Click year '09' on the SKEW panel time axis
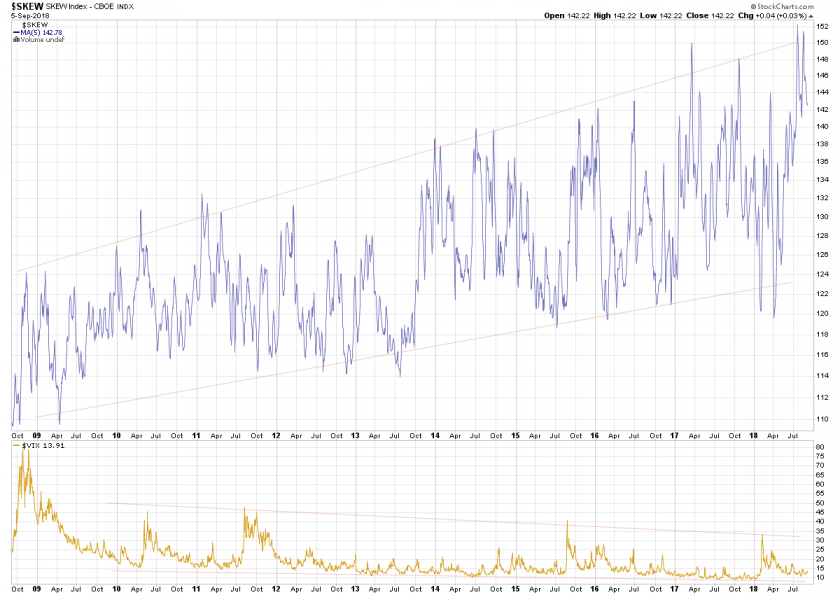Screen dimensions: 840x595 (x=36, y=435)
